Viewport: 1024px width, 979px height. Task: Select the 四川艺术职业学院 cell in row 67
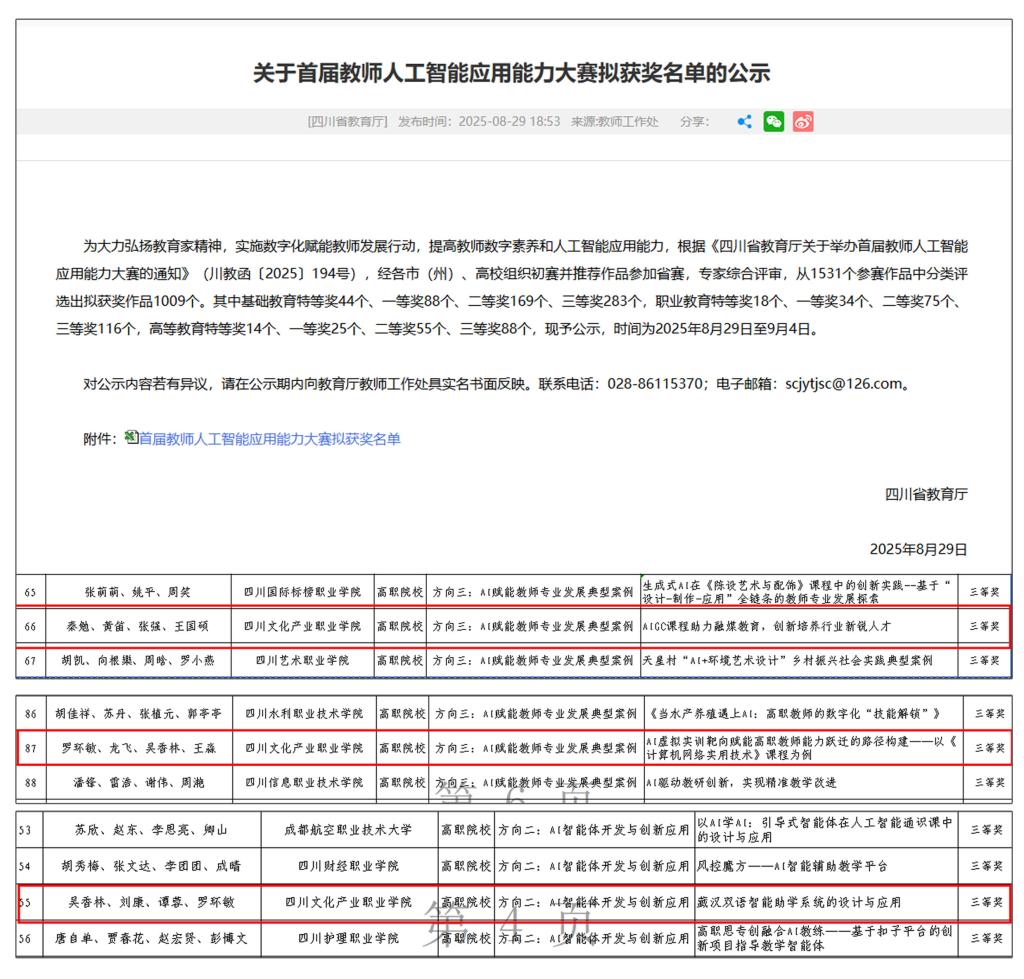coord(302,660)
